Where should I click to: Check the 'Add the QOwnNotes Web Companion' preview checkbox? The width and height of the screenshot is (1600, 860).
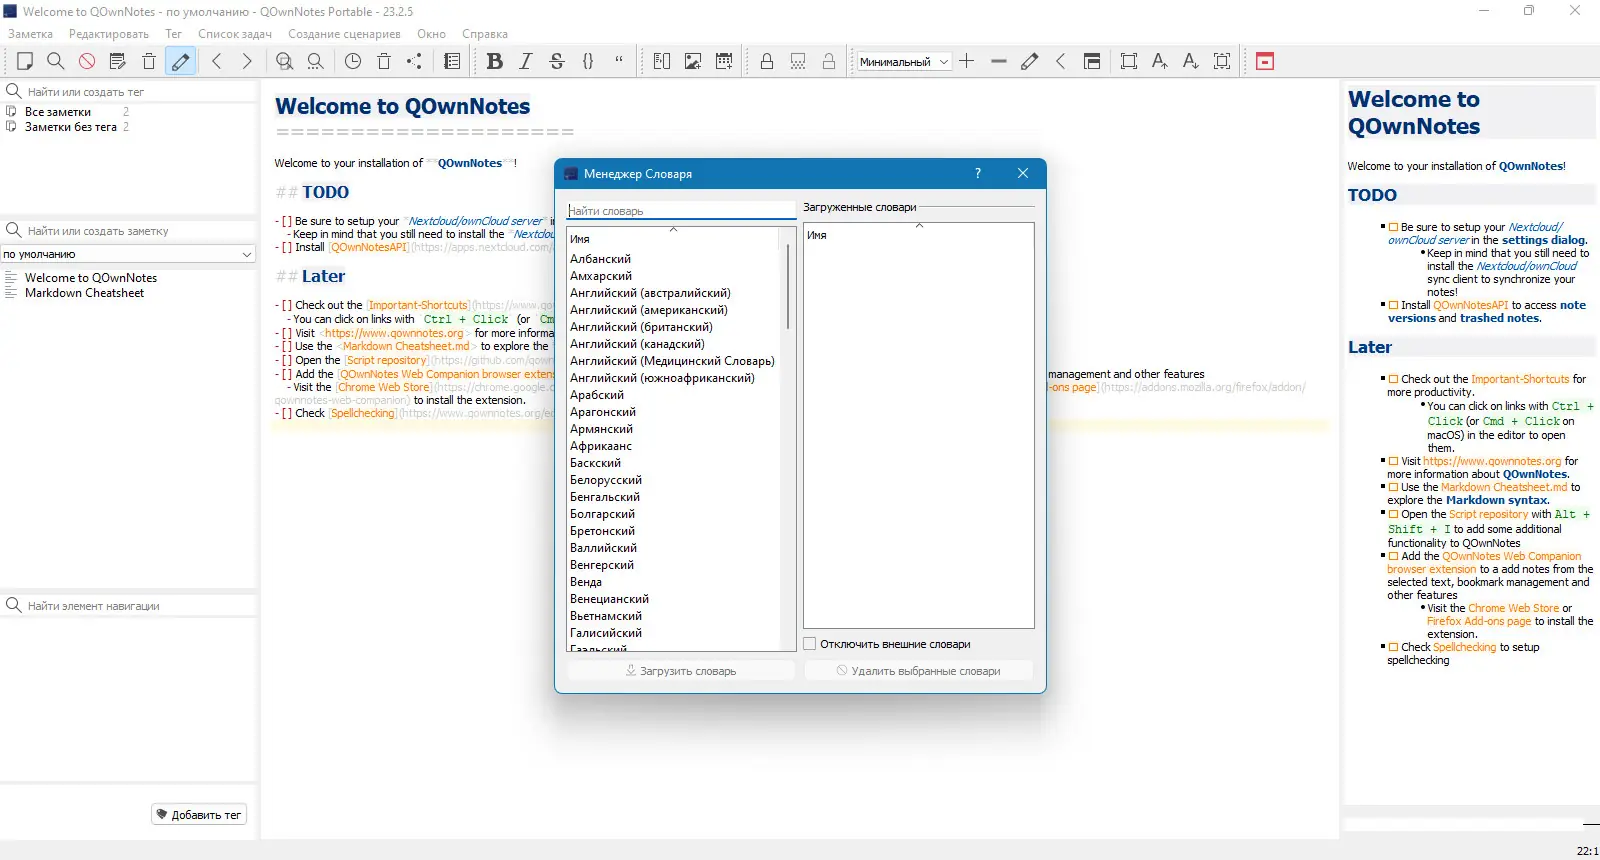[1393, 556]
